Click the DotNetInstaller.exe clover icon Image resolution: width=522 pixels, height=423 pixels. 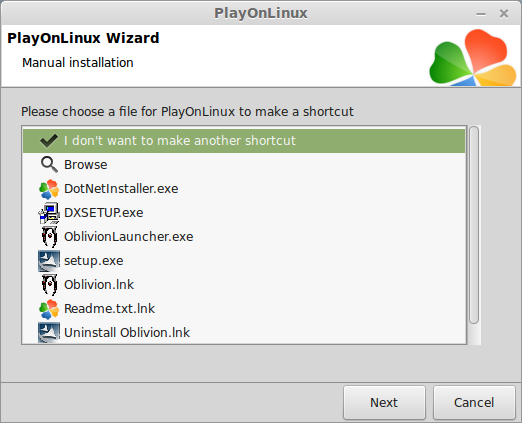(x=49, y=189)
